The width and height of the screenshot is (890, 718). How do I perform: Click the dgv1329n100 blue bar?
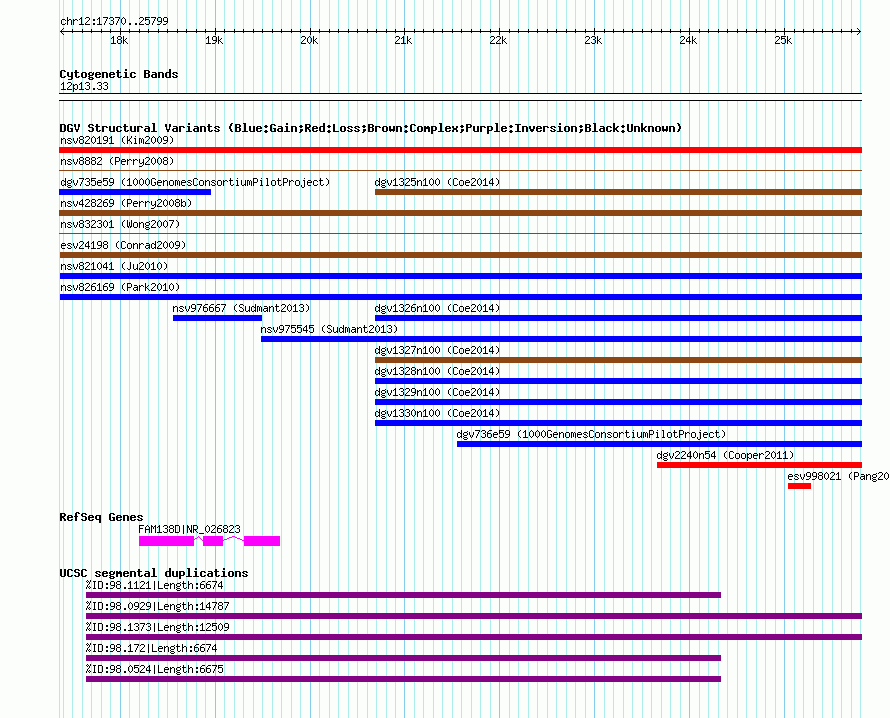(x=618, y=402)
